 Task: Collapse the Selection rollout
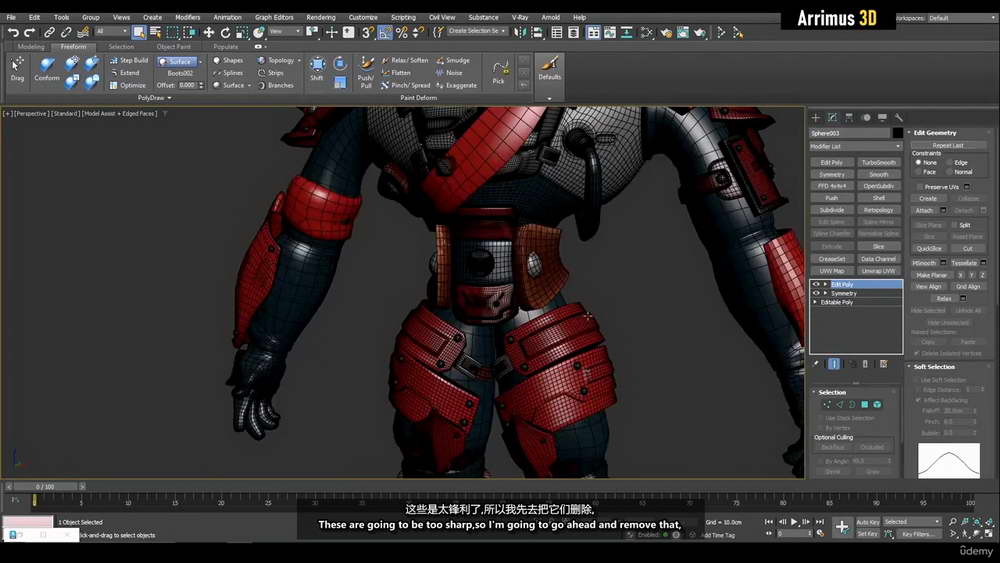tap(814, 392)
